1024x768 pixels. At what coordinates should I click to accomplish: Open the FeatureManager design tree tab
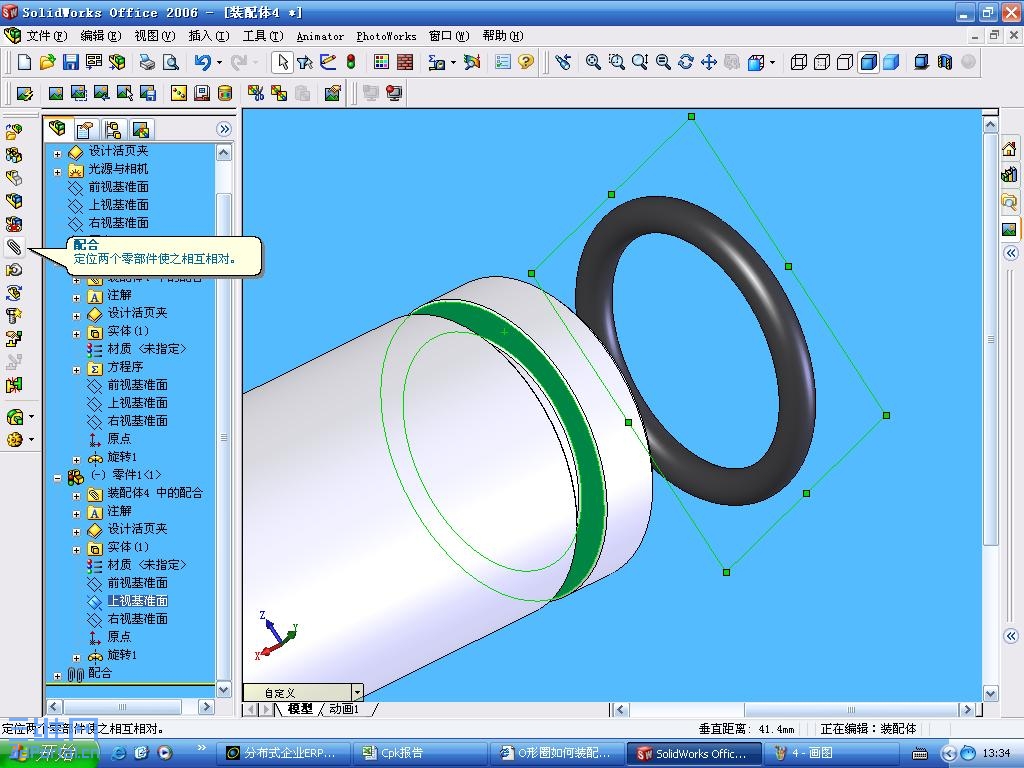click(x=58, y=129)
